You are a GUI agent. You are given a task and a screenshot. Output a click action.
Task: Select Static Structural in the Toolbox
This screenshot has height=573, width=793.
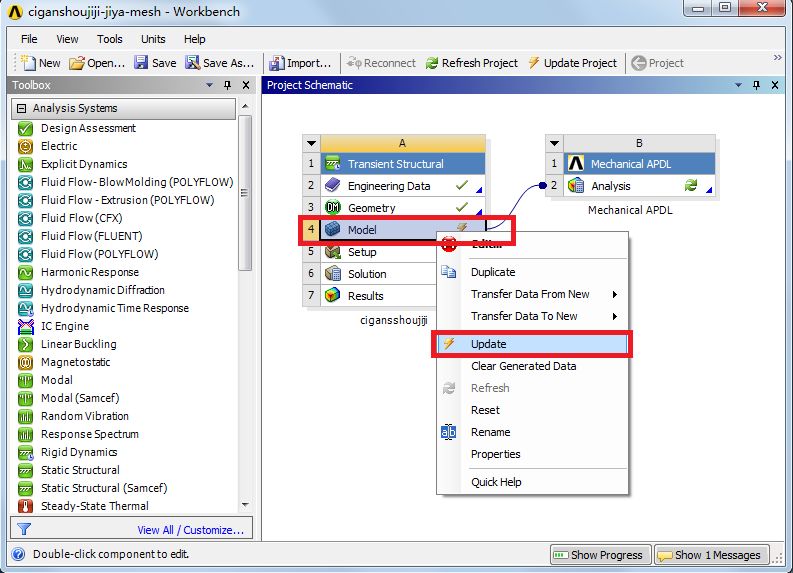(x=80, y=470)
